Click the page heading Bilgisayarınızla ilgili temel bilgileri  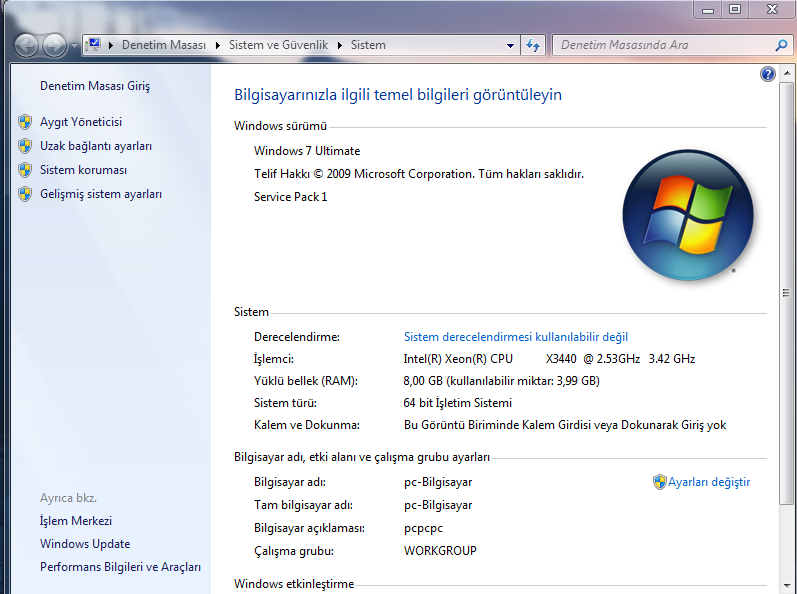[397, 95]
